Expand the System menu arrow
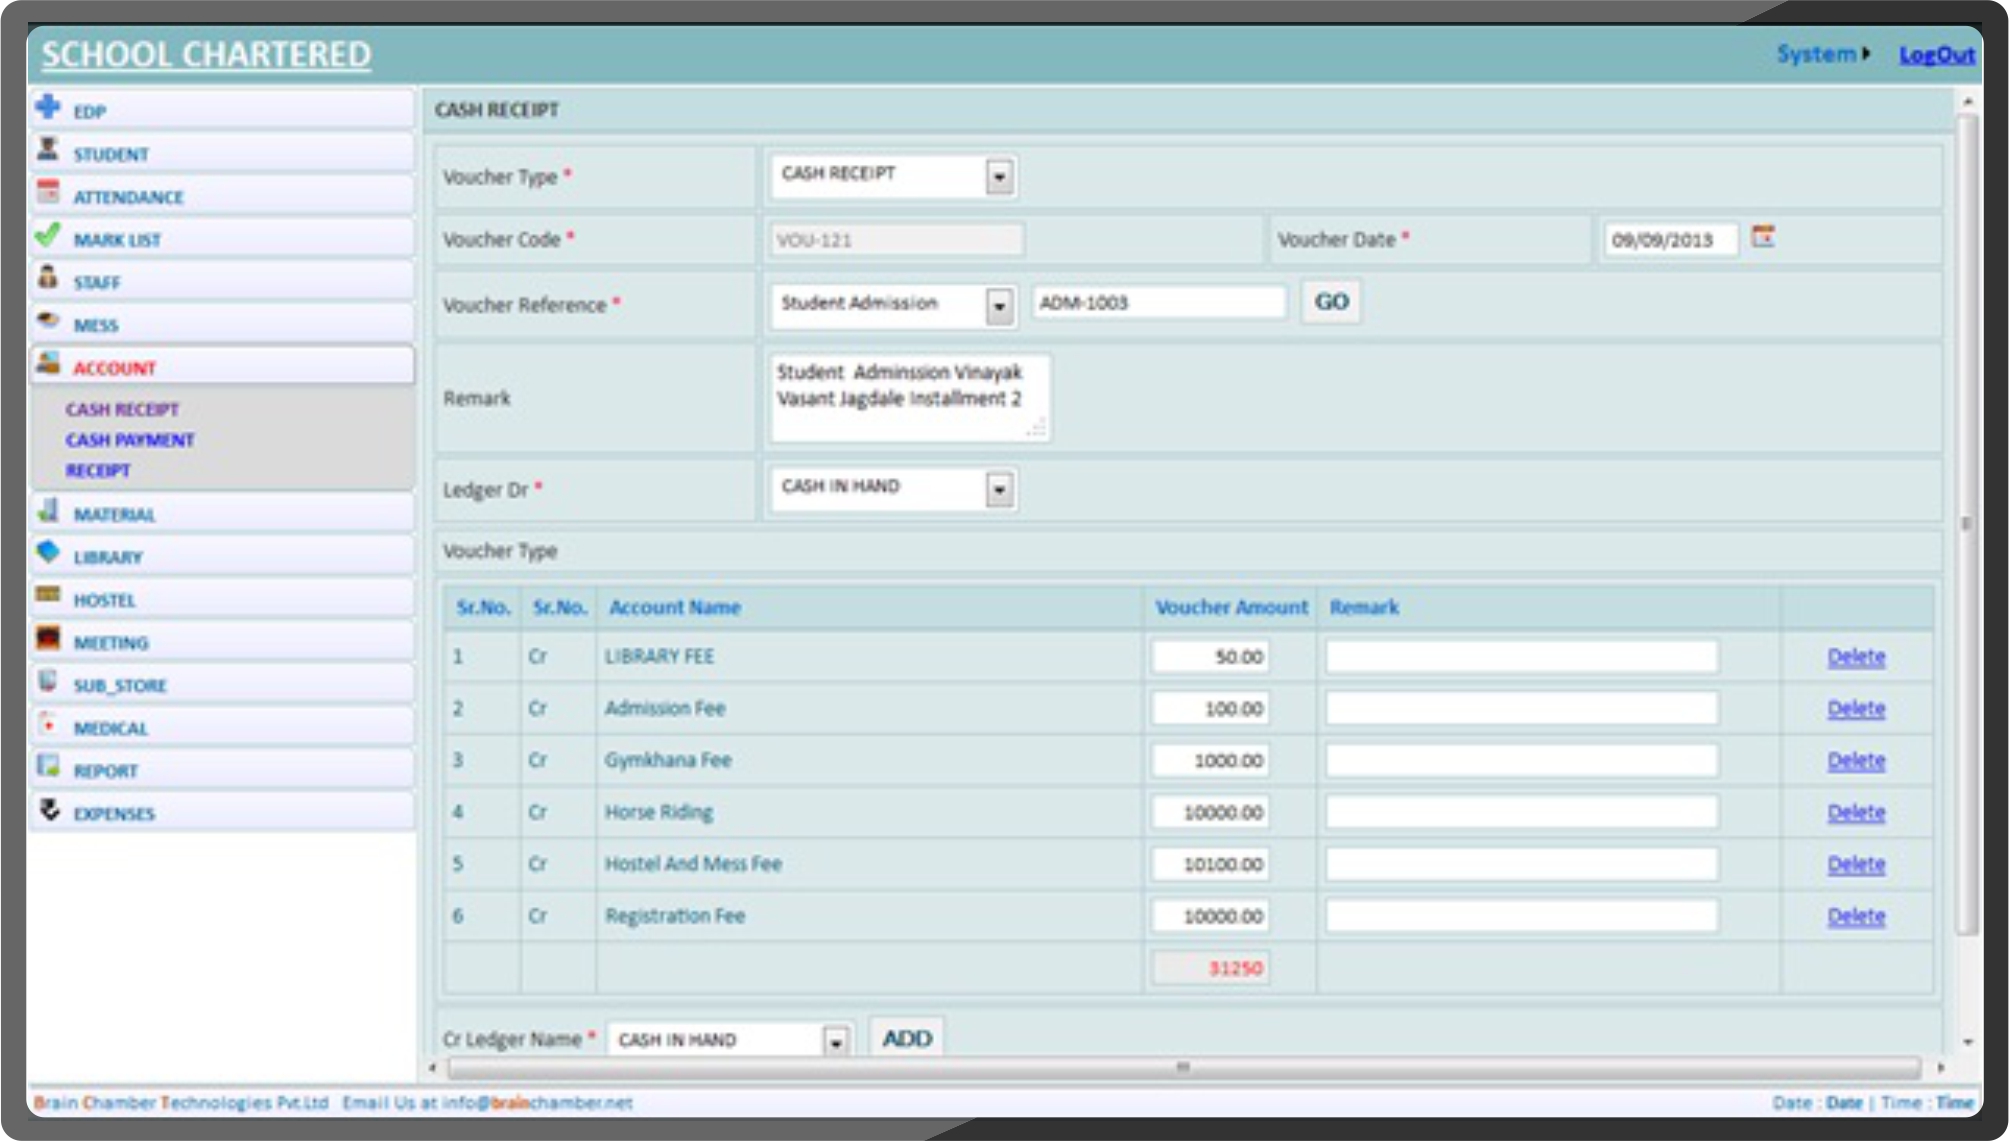This screenshot has height=1141, width=2009. [1865, 54]
